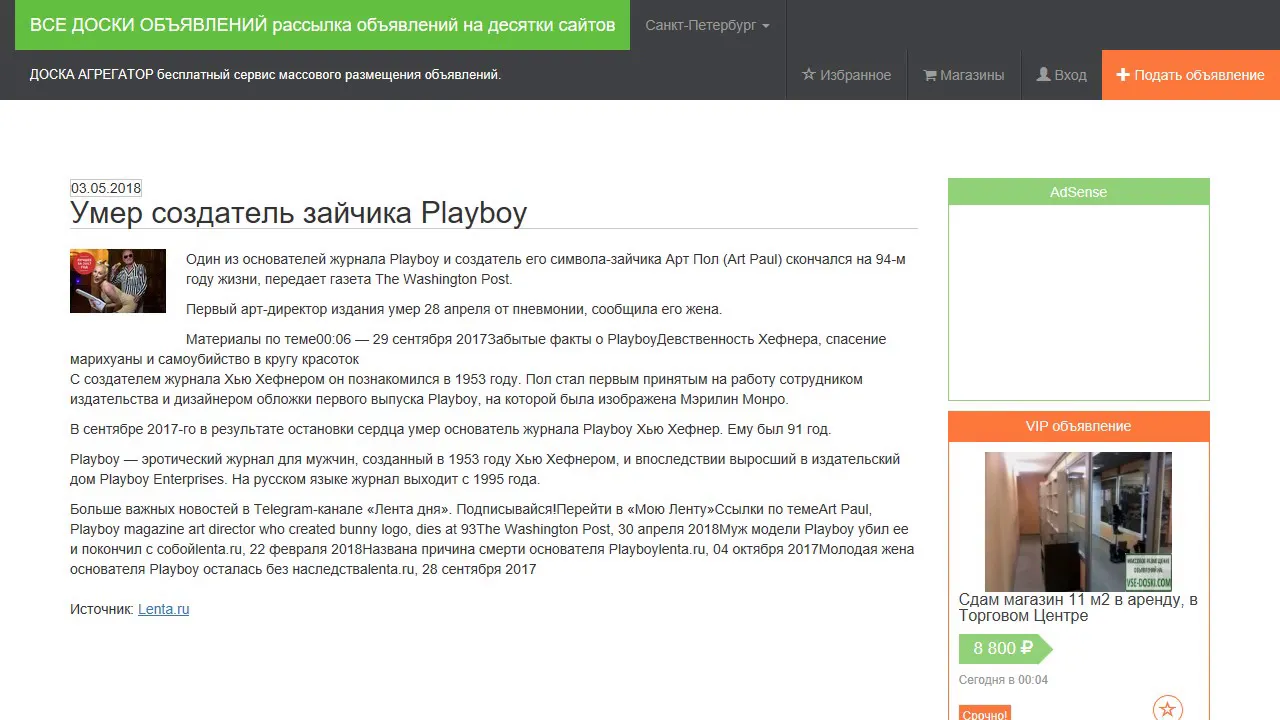This screenshot has width=1280, height=720.
Task: Click the AdSense panel header
Action: point(1078,192)
